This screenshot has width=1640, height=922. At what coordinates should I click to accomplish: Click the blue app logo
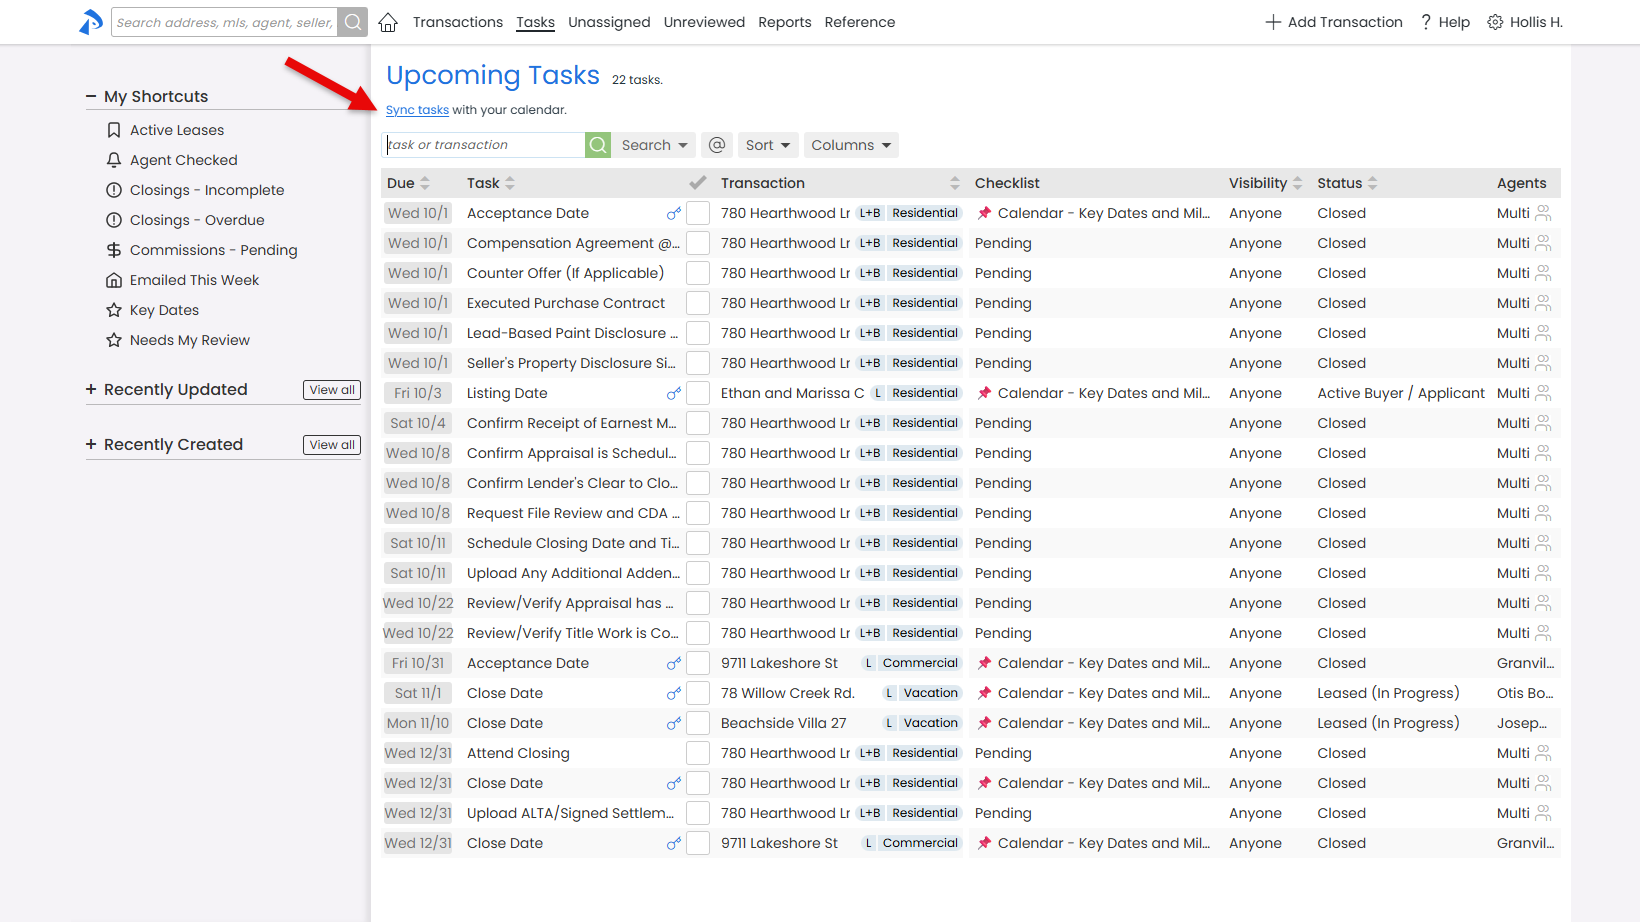[91, 22]
